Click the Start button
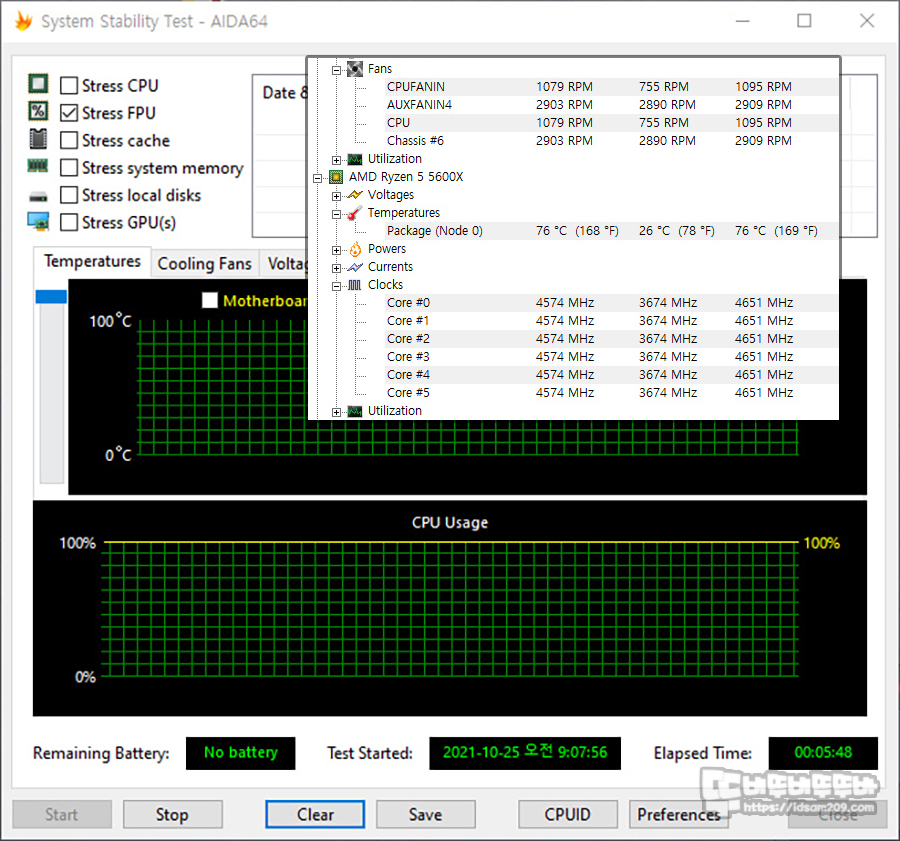The width and height of the screenshot is (900, 841). (x=62, y=814)
